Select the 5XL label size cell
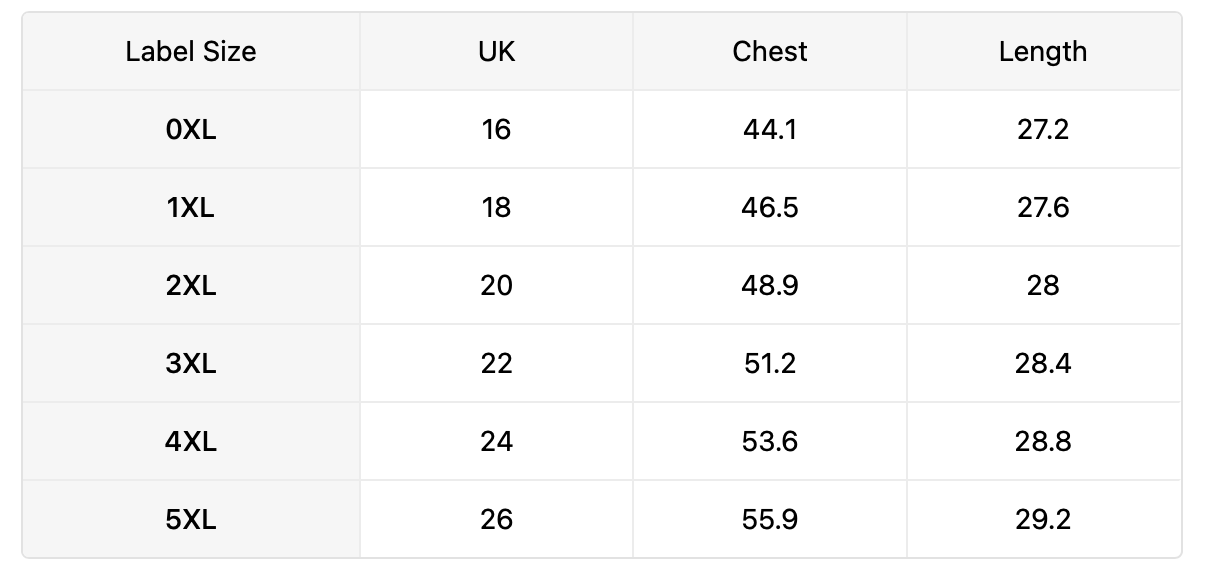The width and height of the screenshot is (1216, 574). click(191, 519)
